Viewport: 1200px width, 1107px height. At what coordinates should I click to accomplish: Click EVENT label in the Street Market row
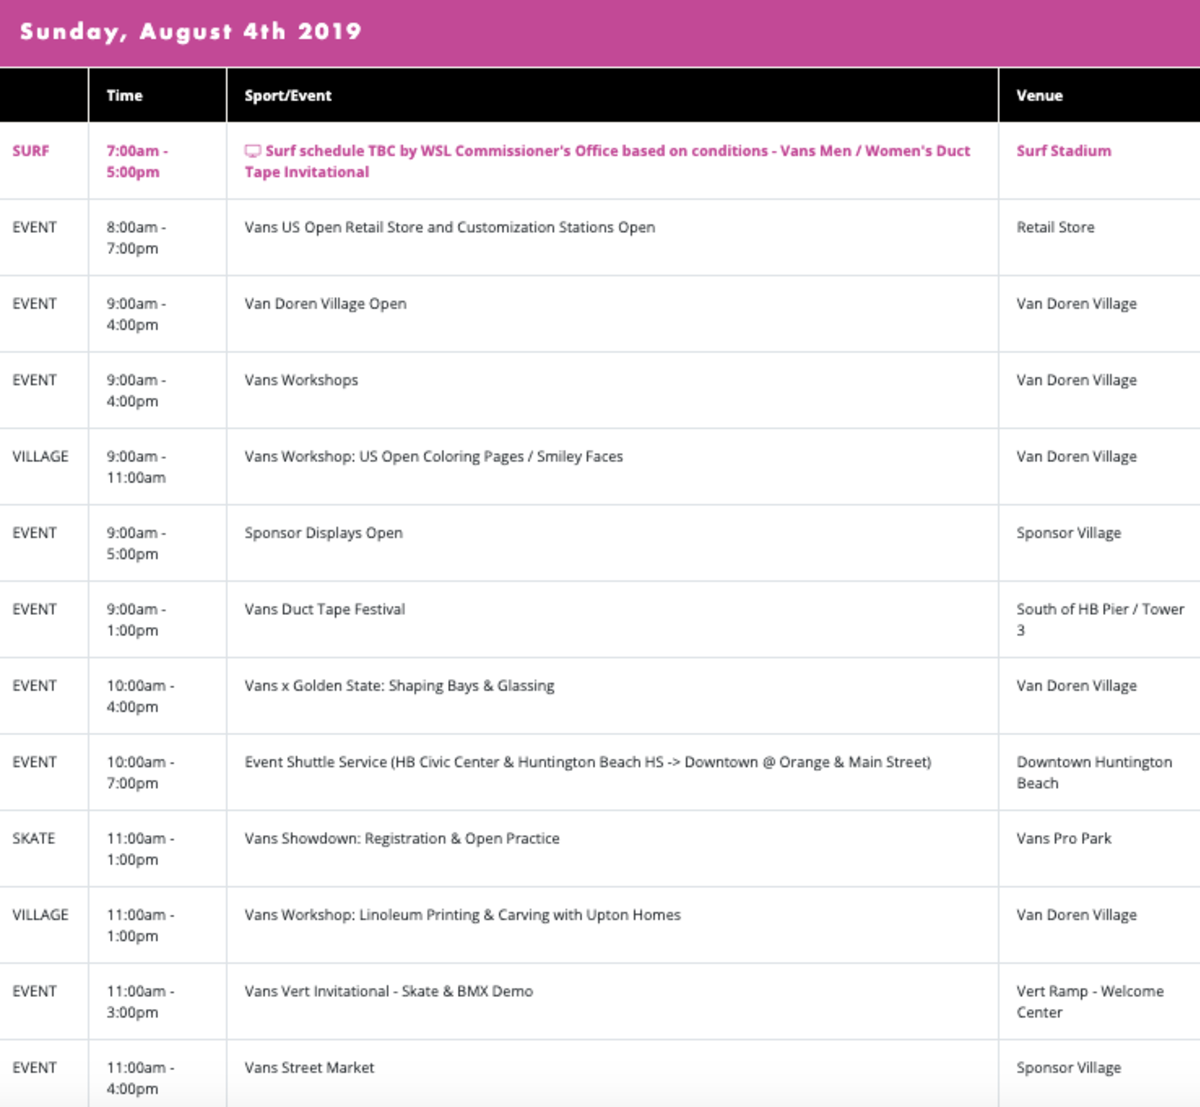[x=35, y=1068]
